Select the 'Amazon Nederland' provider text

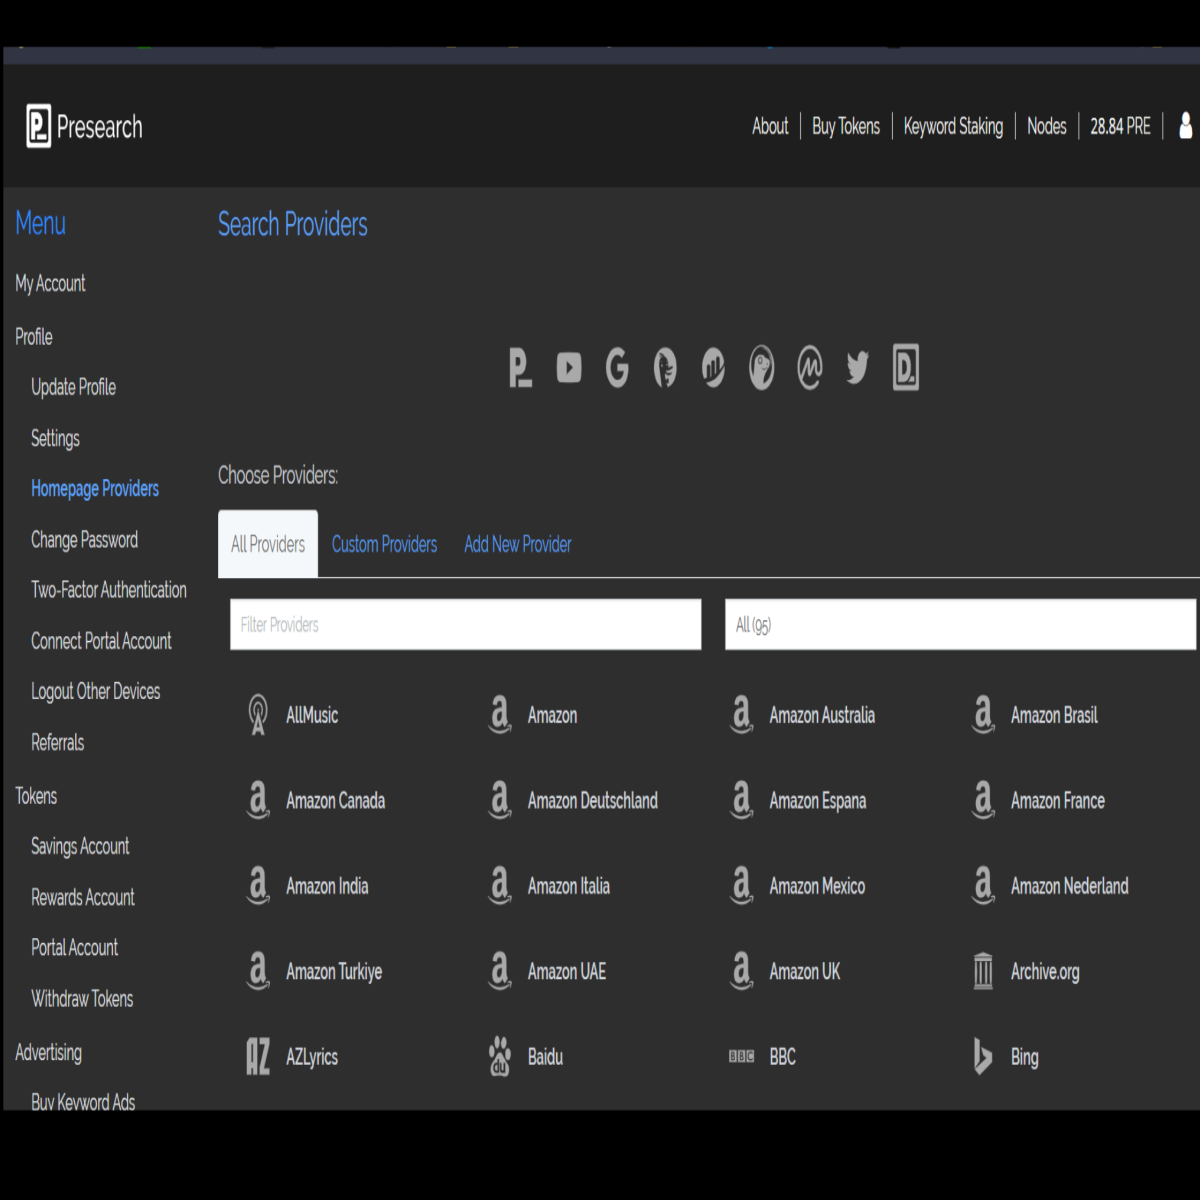pos(1069,886)
